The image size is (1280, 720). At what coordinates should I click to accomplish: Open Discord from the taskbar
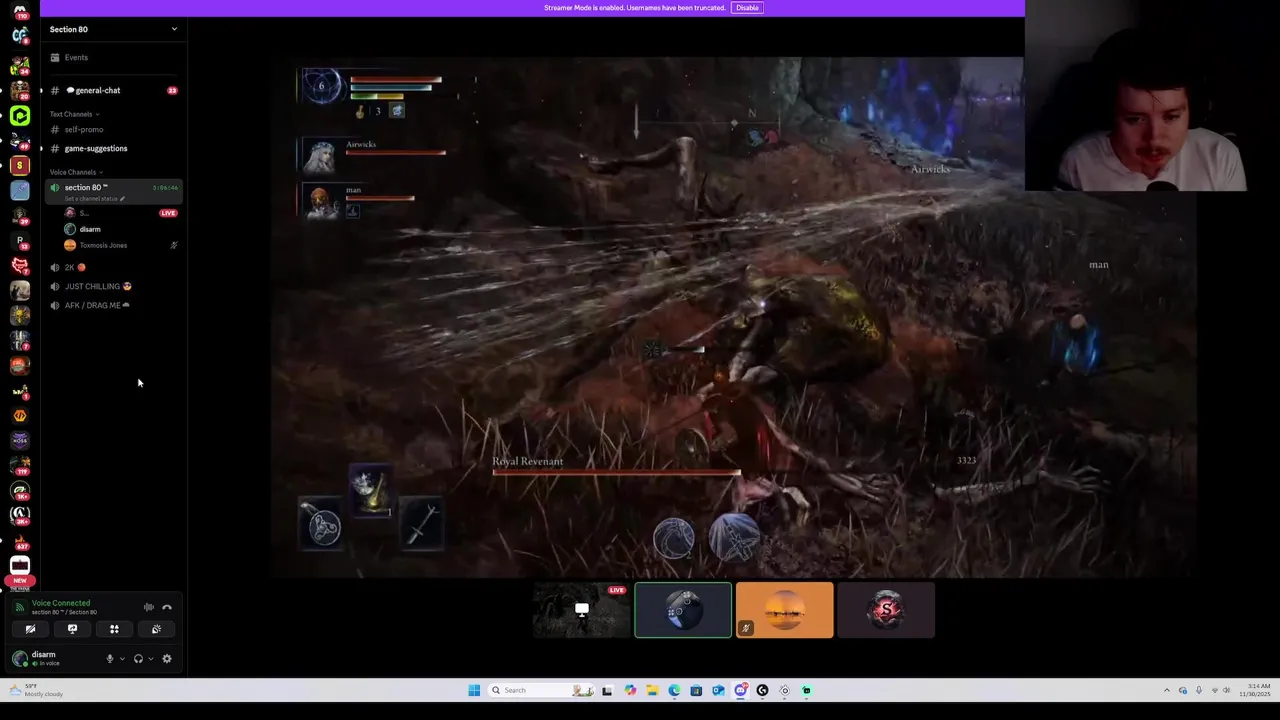click(x=740, y=690)
